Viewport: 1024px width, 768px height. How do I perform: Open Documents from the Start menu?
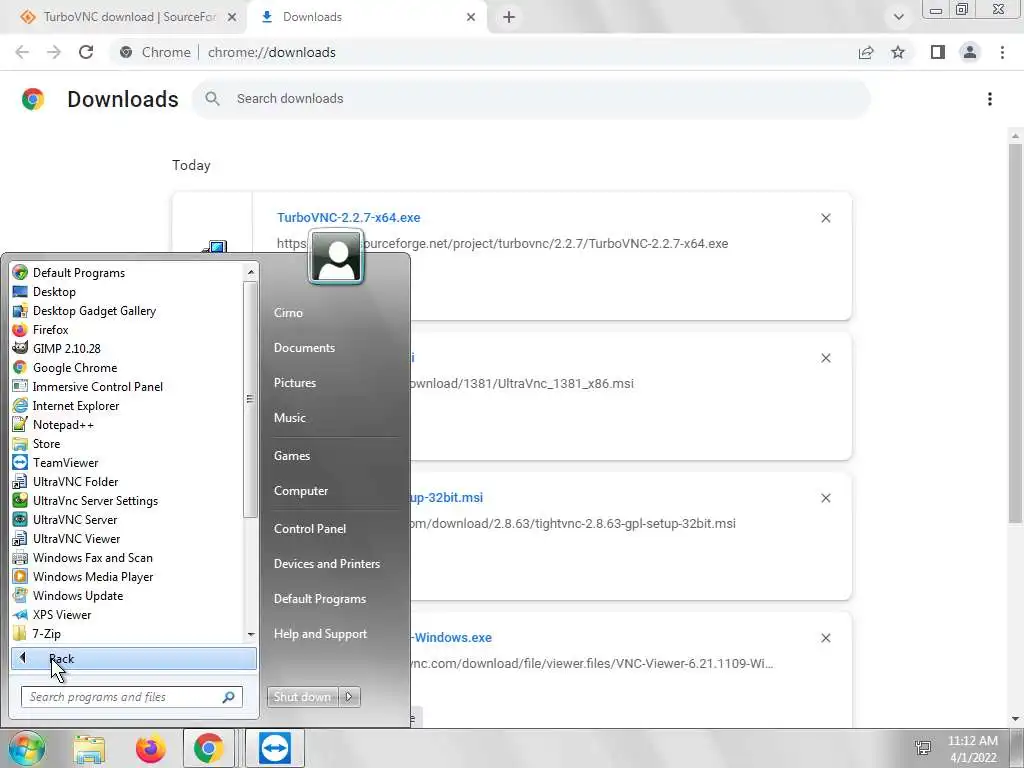[x=304, y=348]
